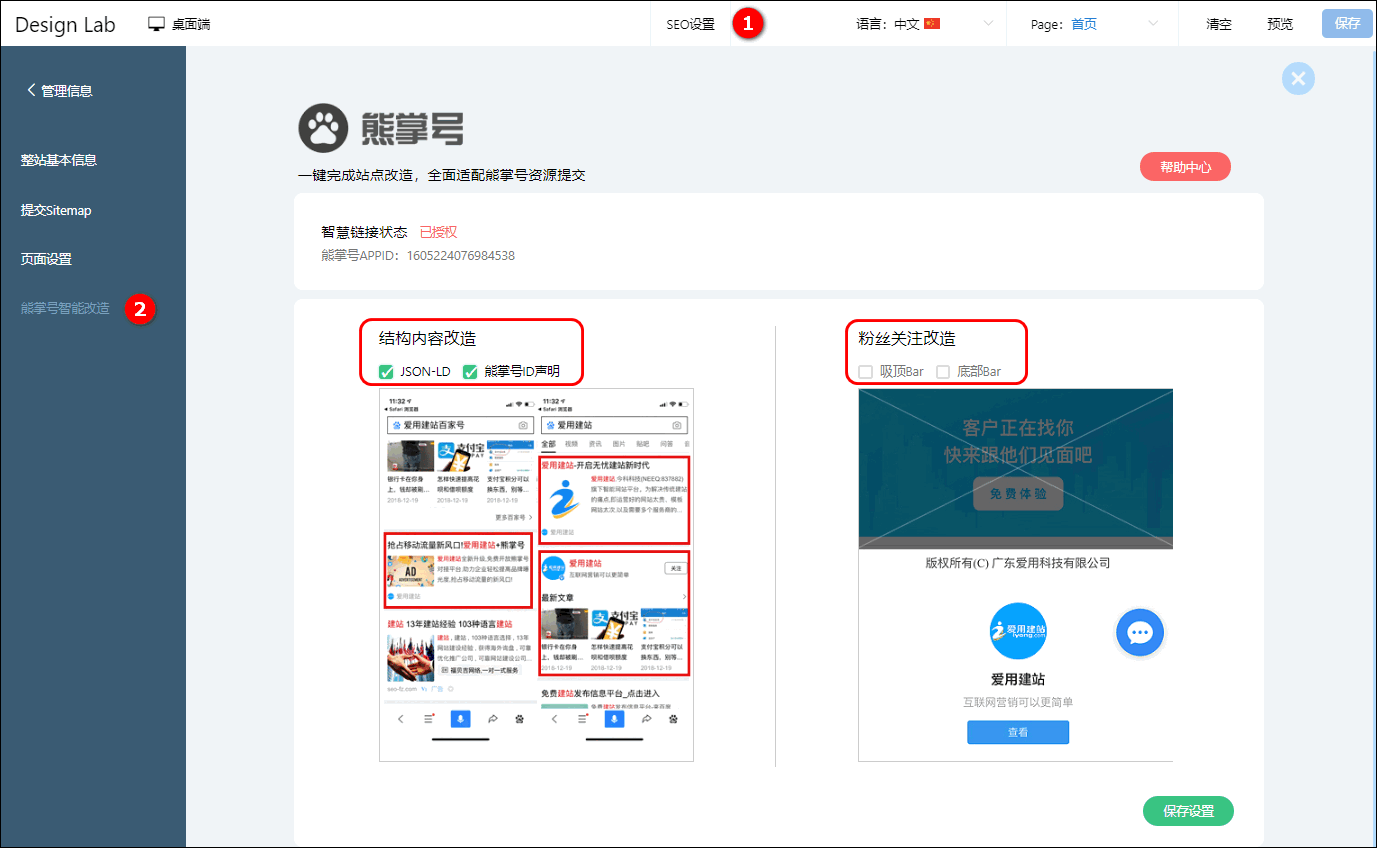
Task: Click the 帮助中心 button
Action: click(x=1185, y=168)
